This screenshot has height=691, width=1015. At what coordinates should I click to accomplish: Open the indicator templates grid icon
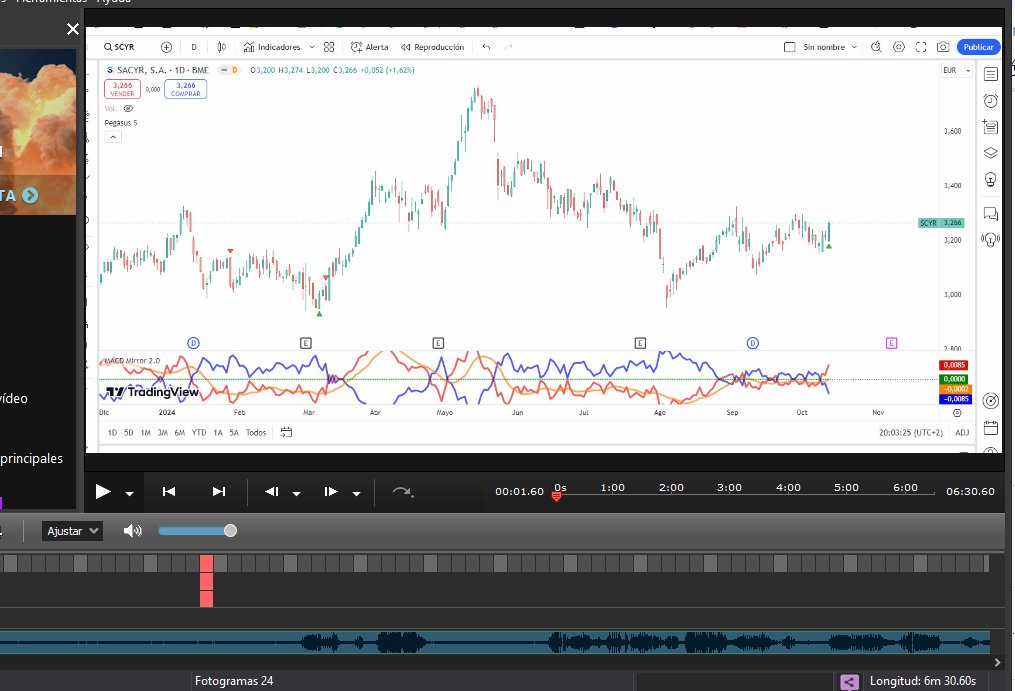[329, 47]
